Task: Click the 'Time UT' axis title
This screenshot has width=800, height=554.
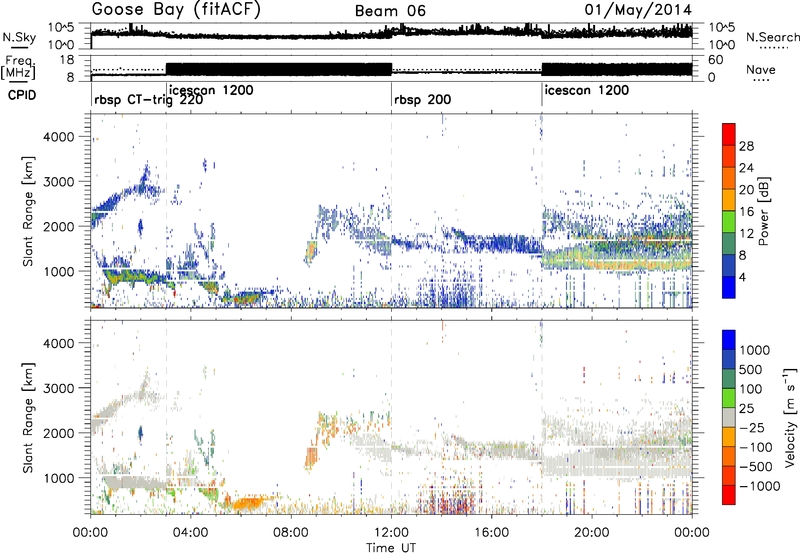Action: click(x=391, y=547)
